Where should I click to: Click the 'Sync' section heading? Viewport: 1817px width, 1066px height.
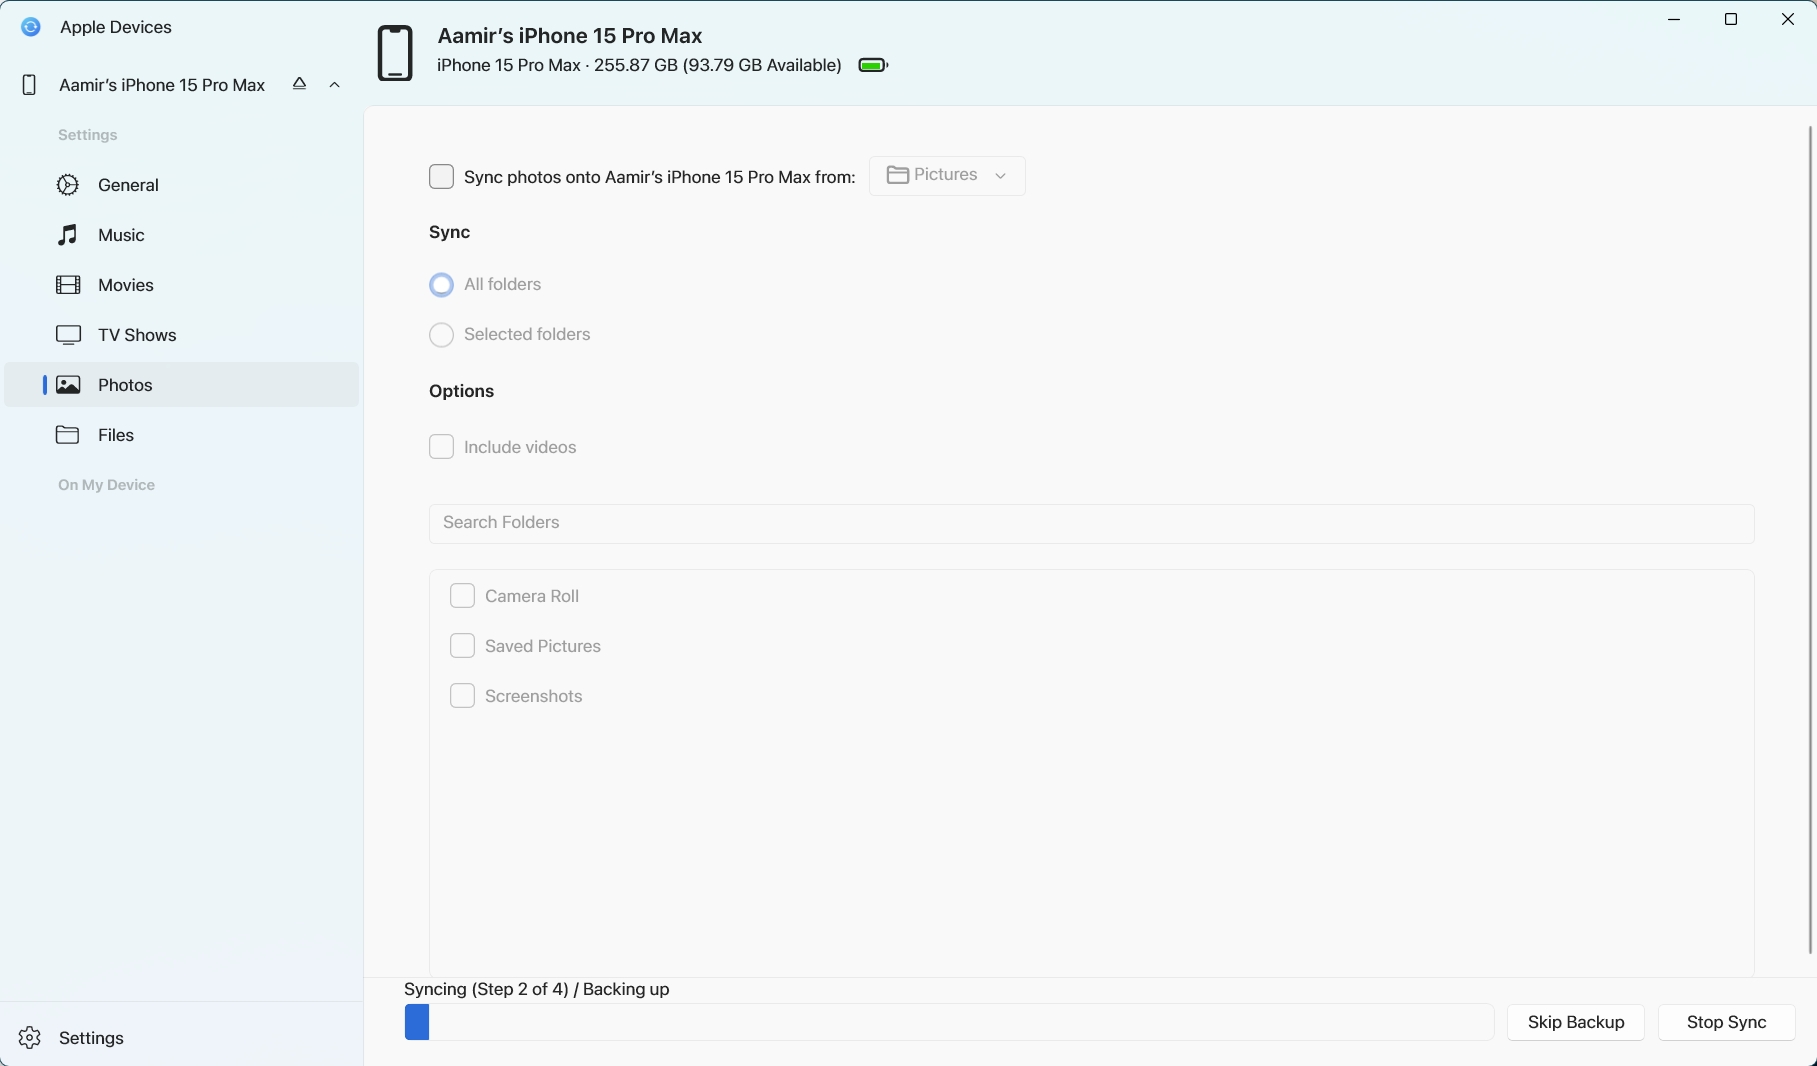pos(449,232)
